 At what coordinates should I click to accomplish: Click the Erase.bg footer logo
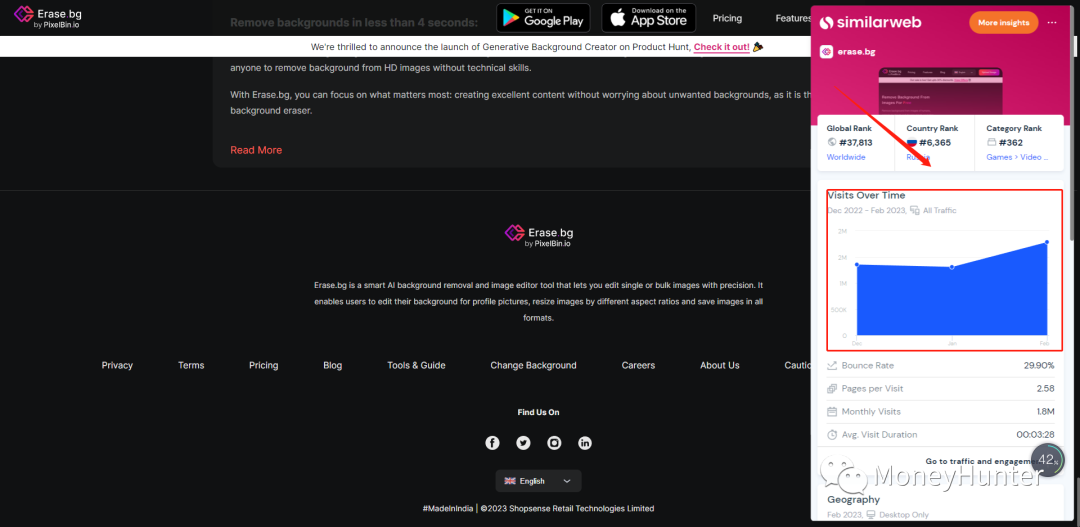(538, 236)
